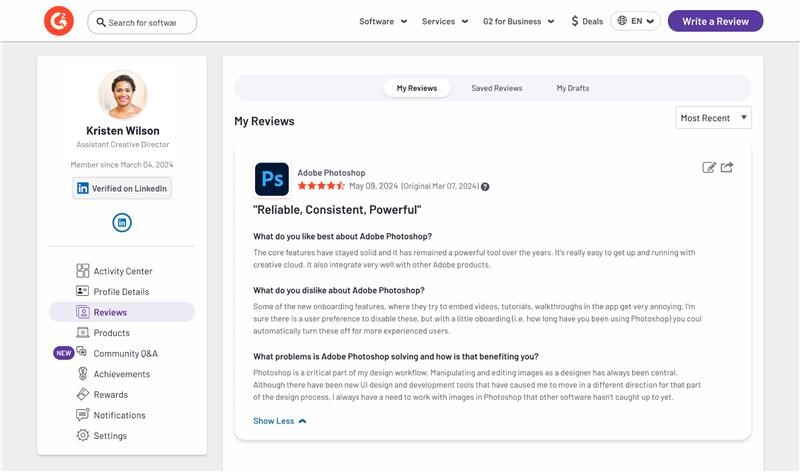Switch to My Drafts tab
This screenshot has width=800, height=472.
(572, 88)
